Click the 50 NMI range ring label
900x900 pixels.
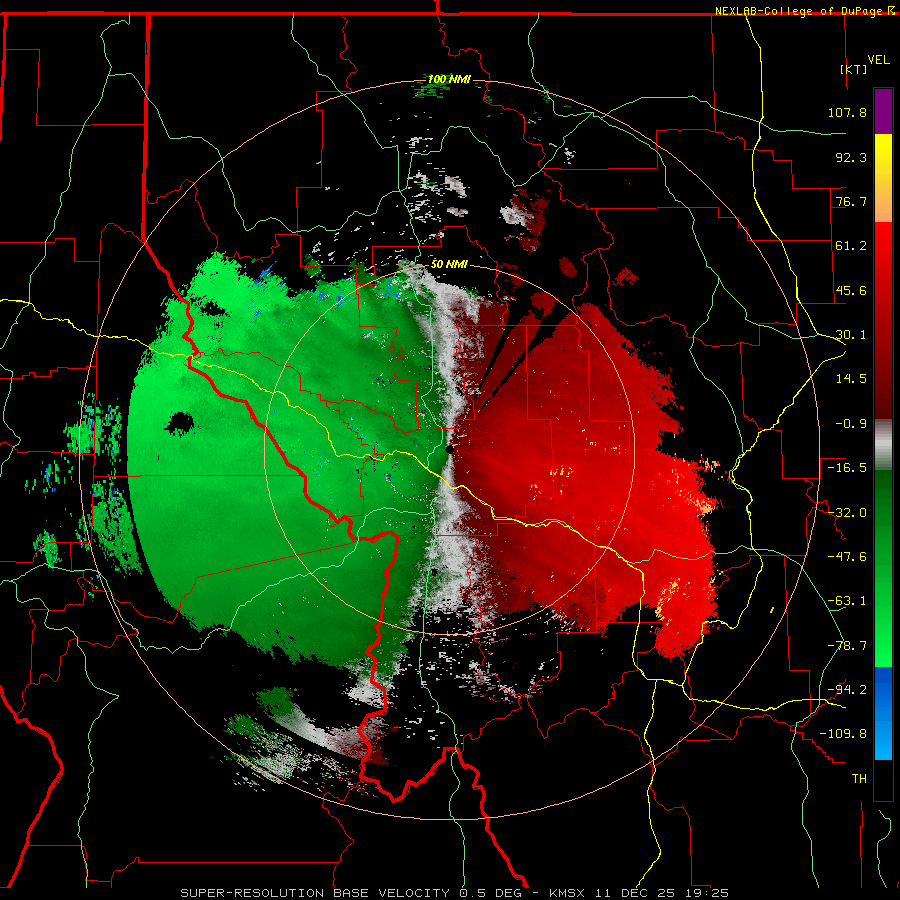[x=449, y=264]
